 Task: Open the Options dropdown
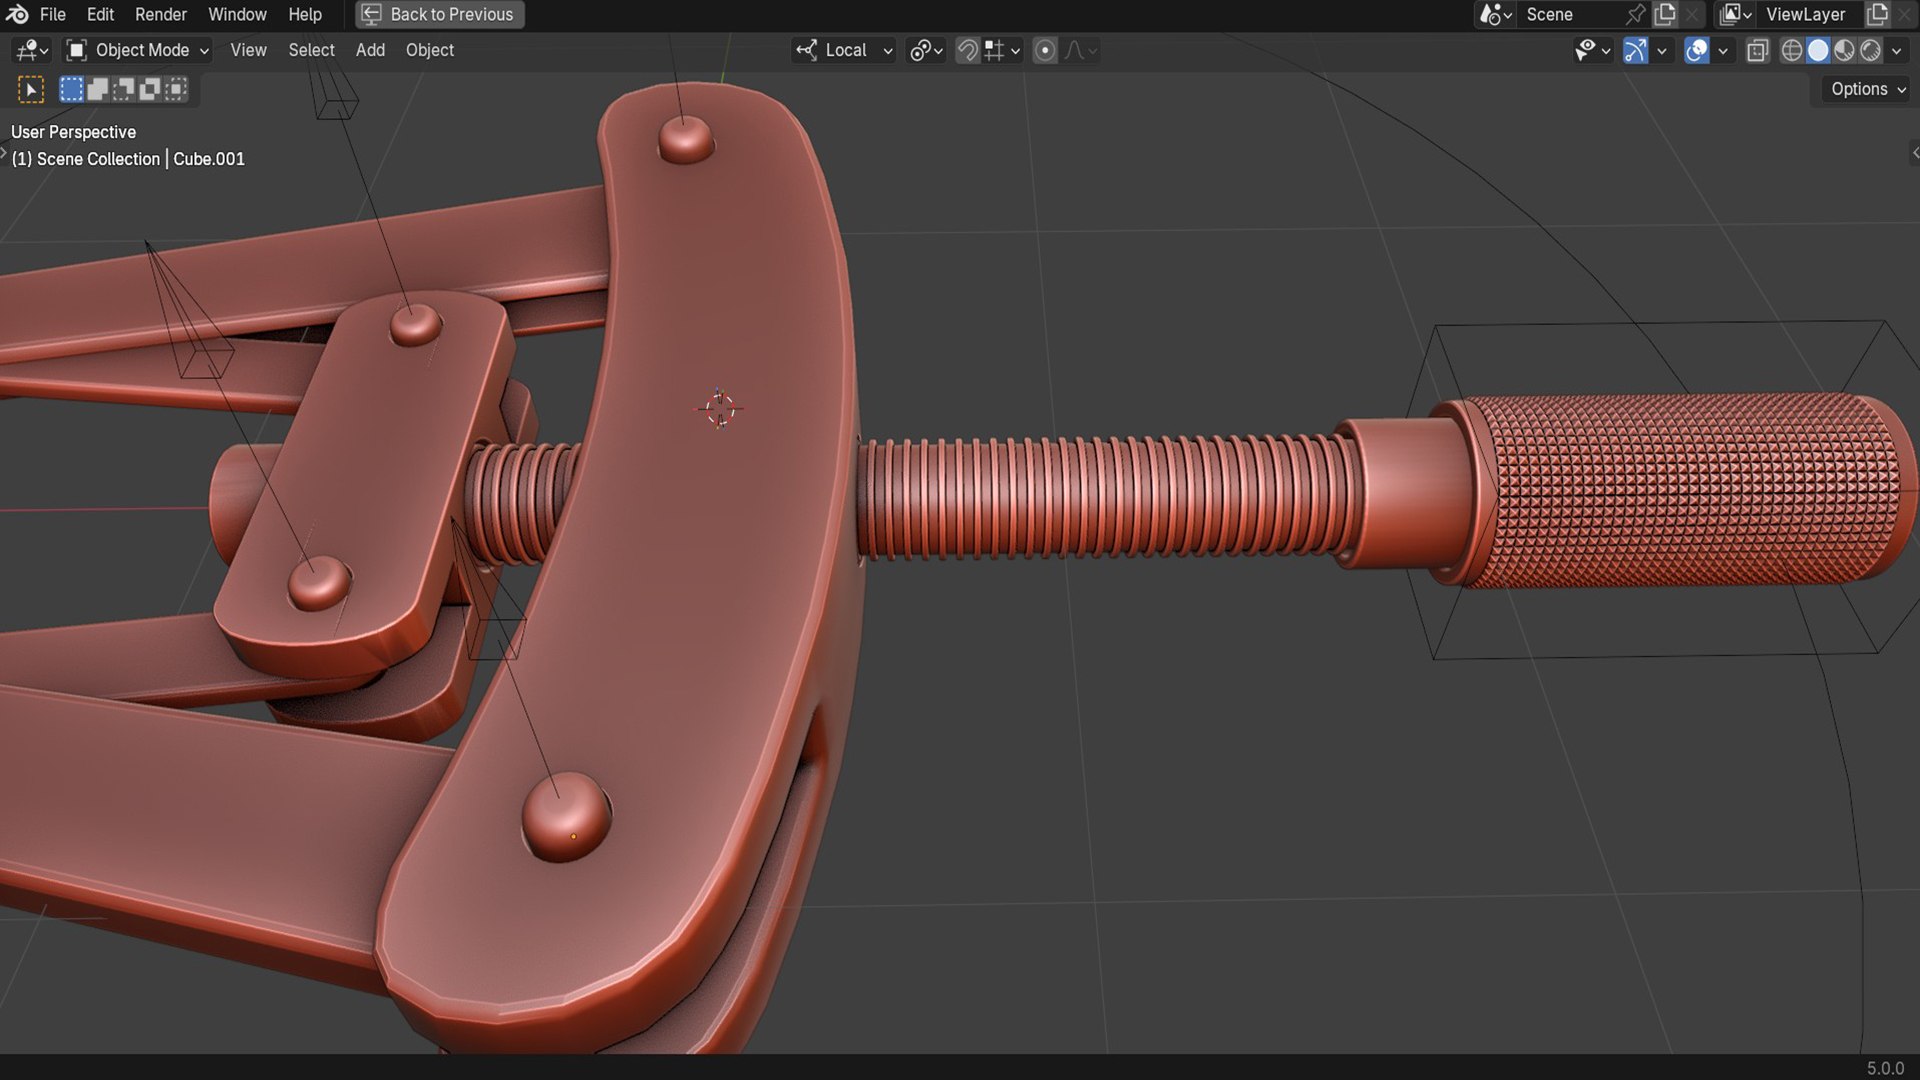pyautogui.click(x=1867, y=89)
